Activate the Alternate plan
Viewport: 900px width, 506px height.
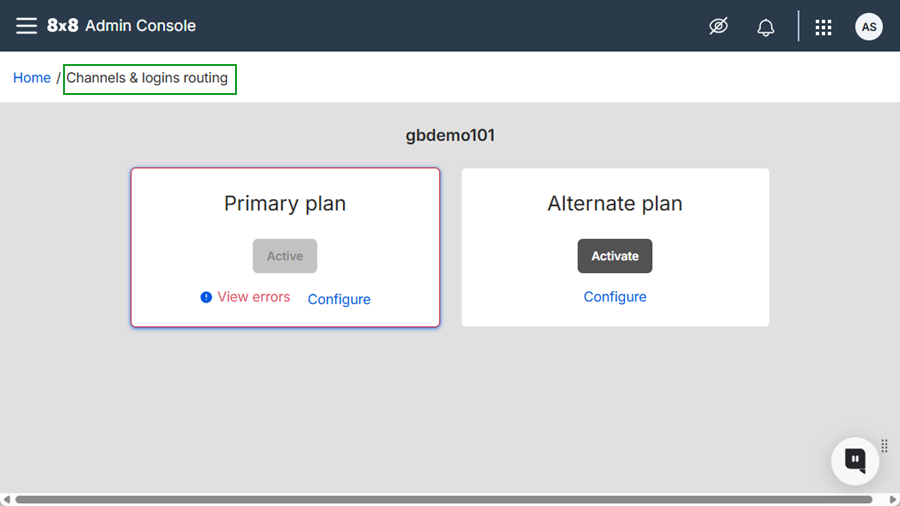click(615, 256)
